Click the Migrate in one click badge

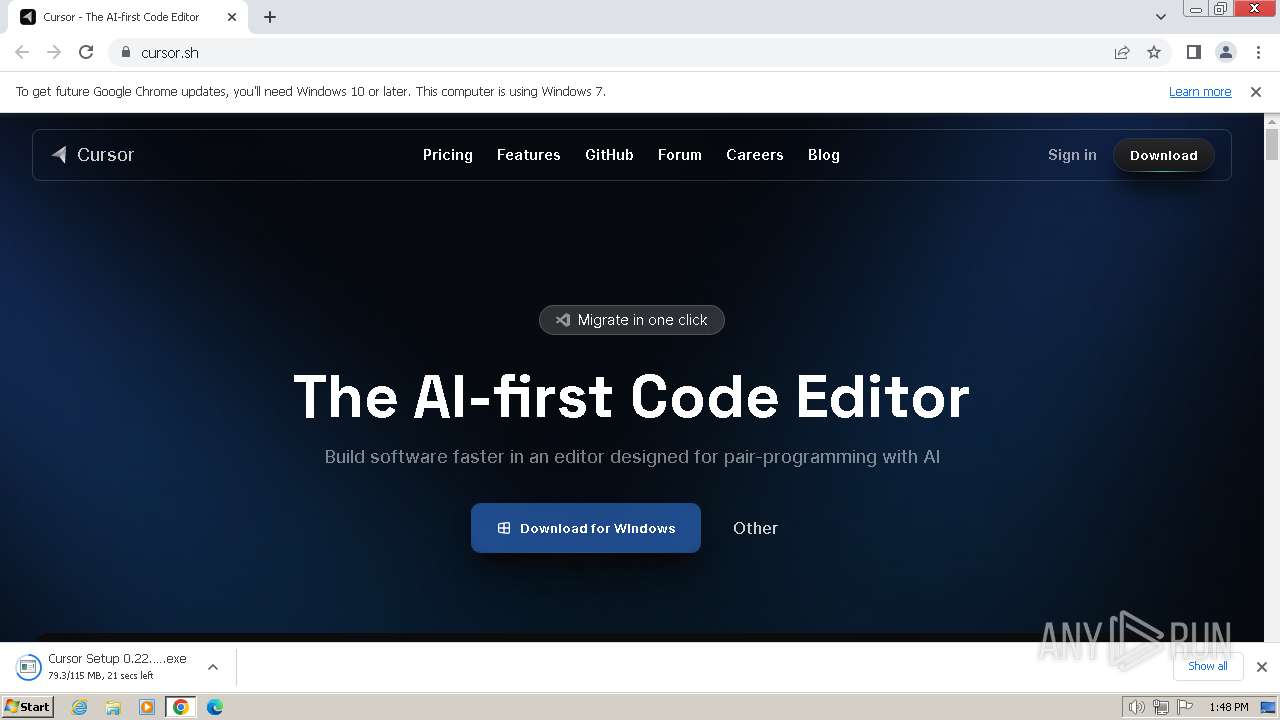[x=632, y=320]
